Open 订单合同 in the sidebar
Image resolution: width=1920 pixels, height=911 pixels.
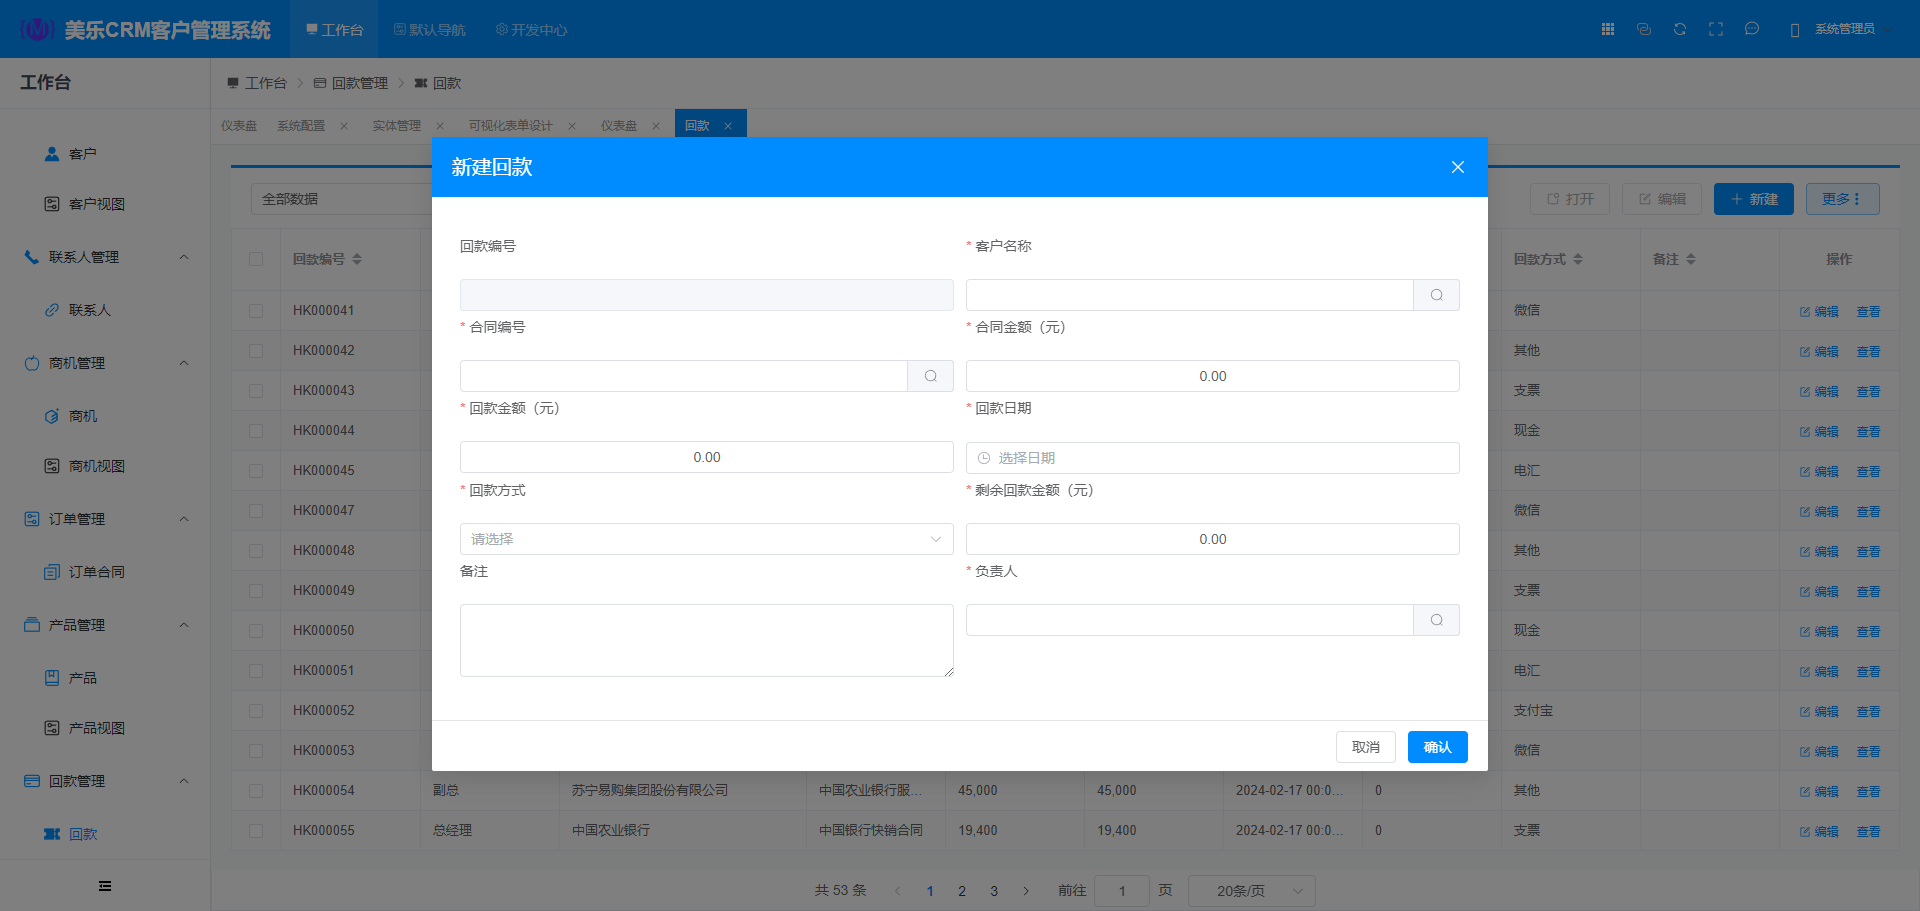point(96,572)
